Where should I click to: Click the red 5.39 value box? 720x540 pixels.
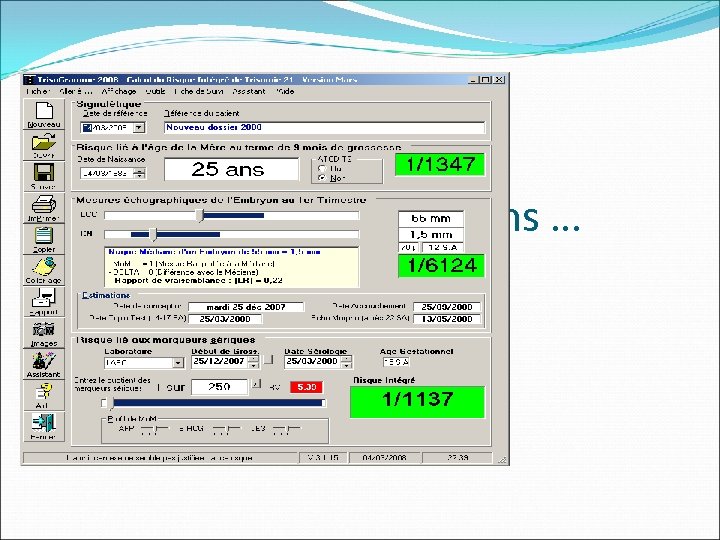pyautogui.click(x=306, y=387)
